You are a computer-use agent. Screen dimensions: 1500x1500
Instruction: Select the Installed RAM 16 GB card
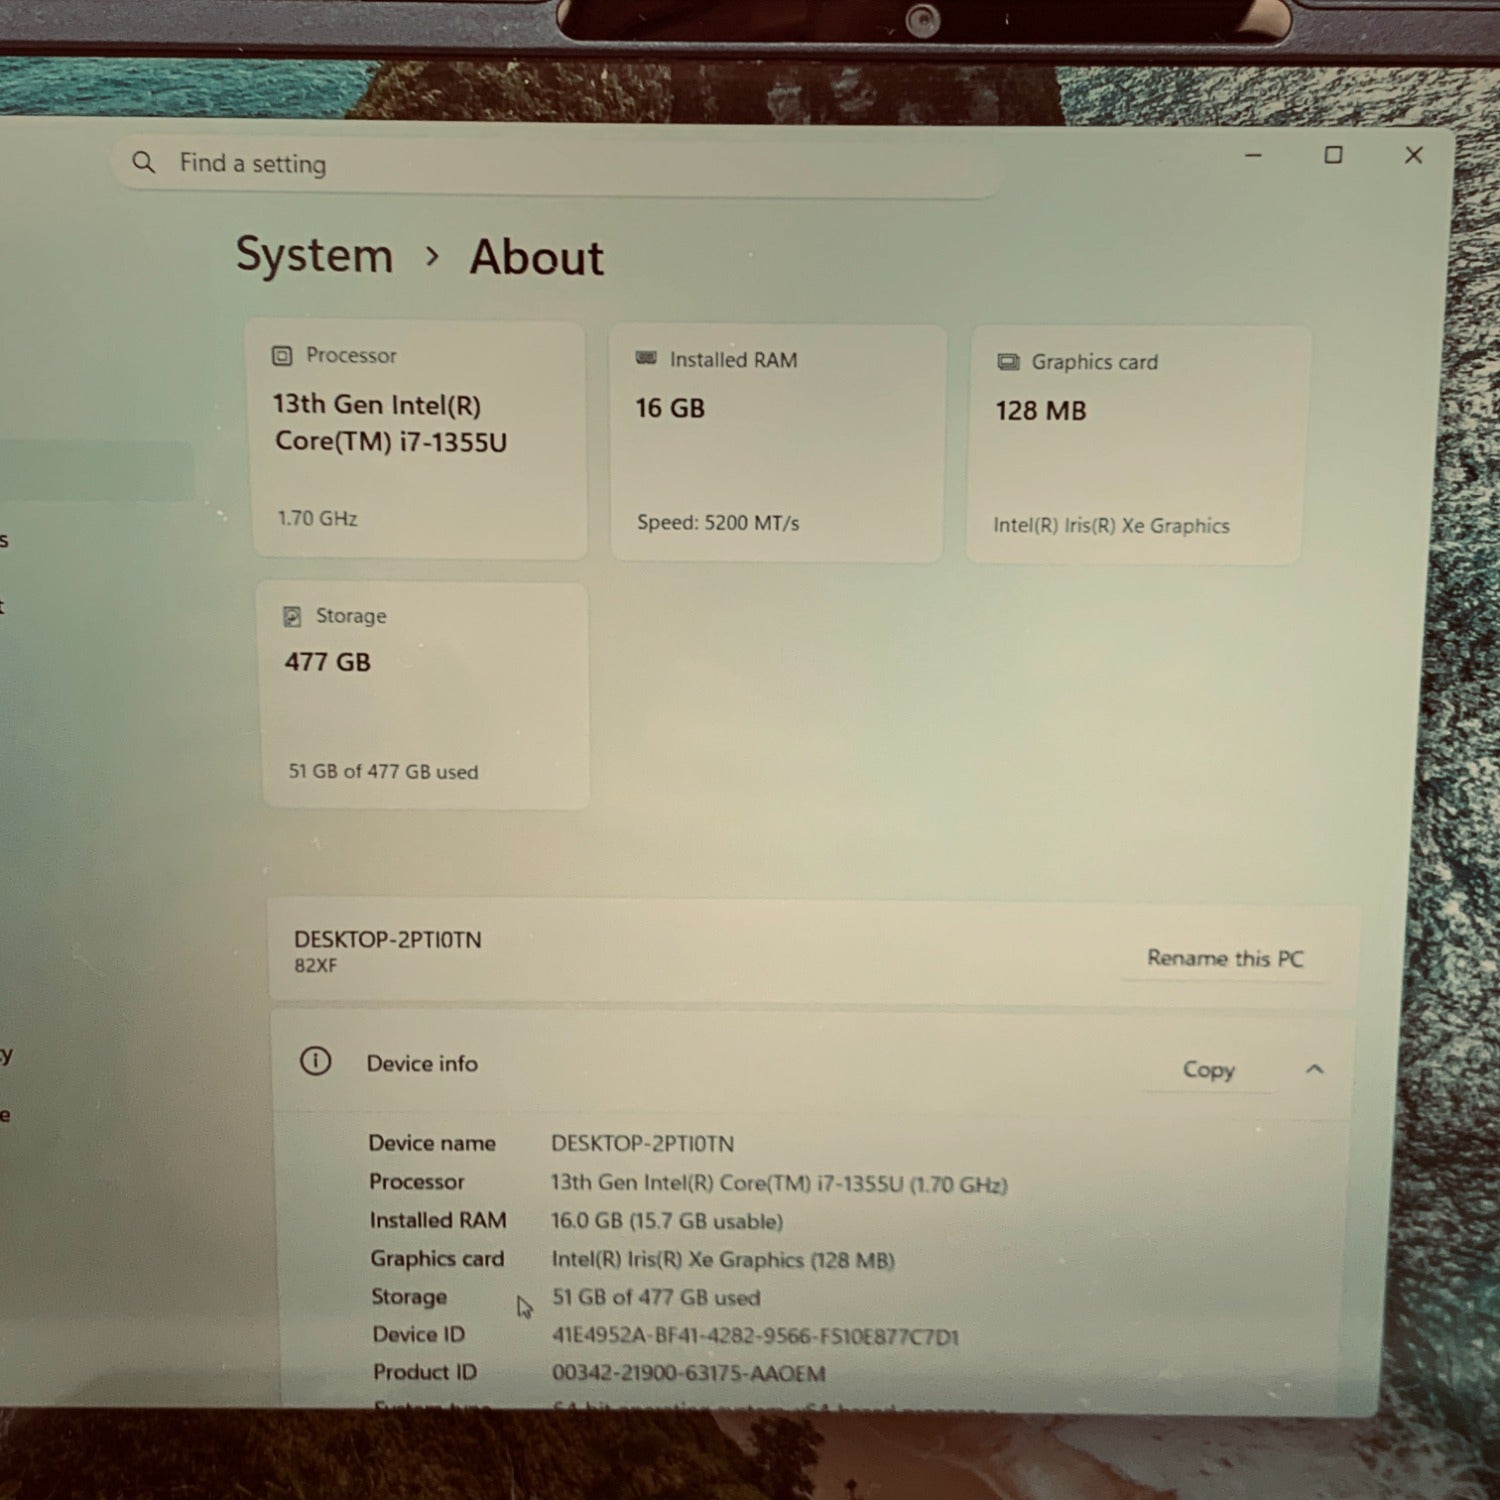click(x=778, y=442)
